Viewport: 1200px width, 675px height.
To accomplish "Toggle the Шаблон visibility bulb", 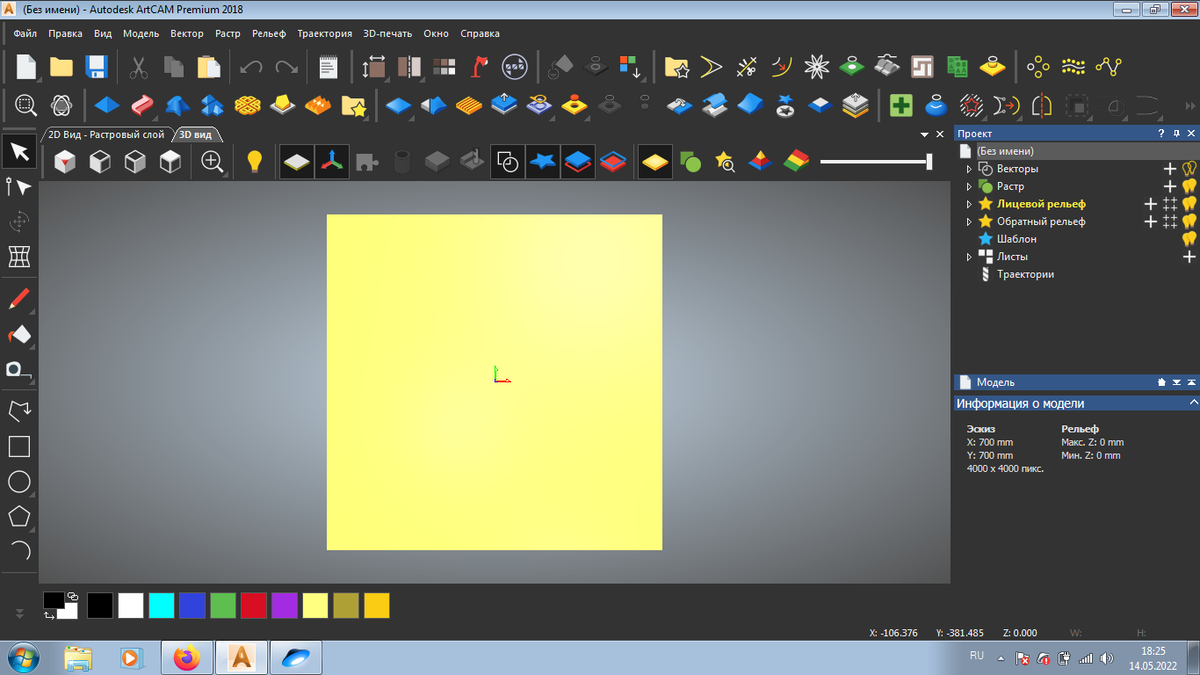I will pos(1189,239).
